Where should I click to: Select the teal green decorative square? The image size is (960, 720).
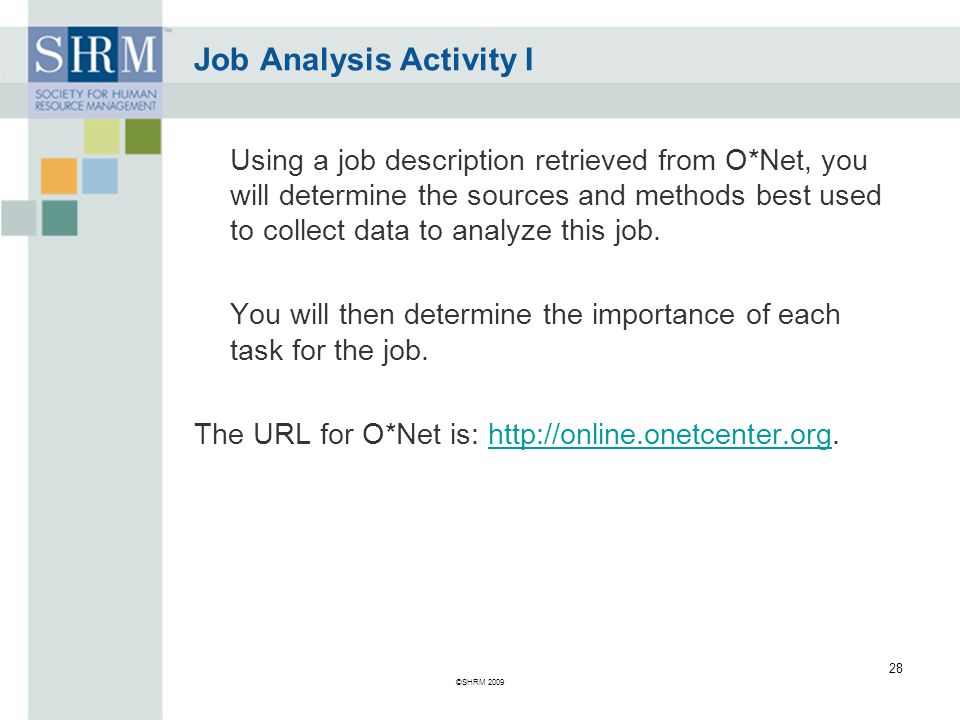pos(59,218)
